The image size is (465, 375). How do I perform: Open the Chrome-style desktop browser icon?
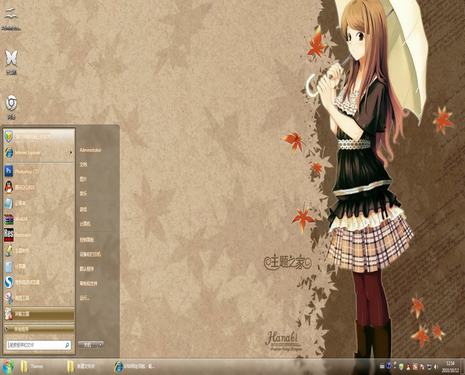[11, 107]
